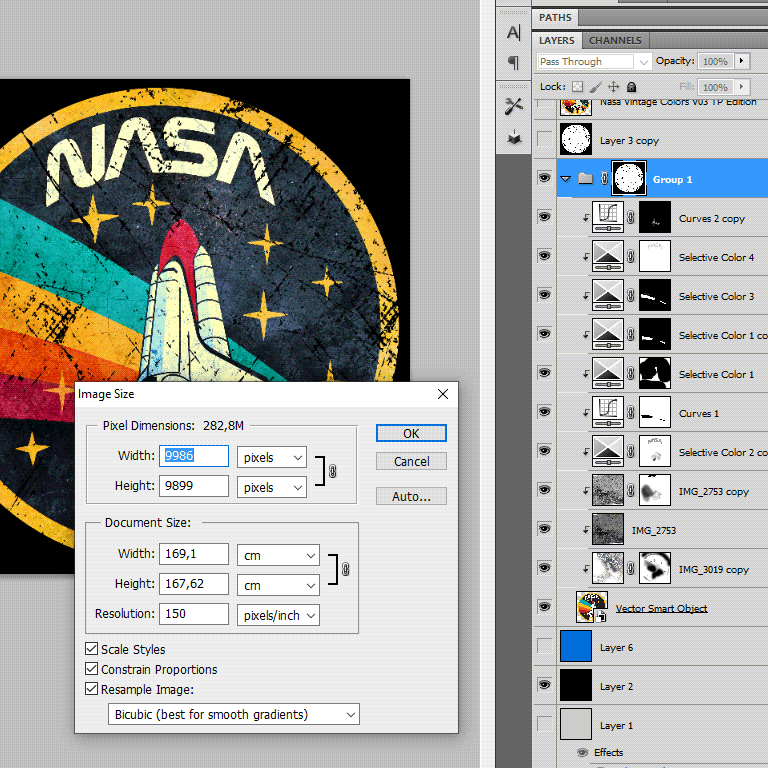Uncheck Scale Styles checkbox
This screenshot has height=768, width=768.
click(92, 649)
